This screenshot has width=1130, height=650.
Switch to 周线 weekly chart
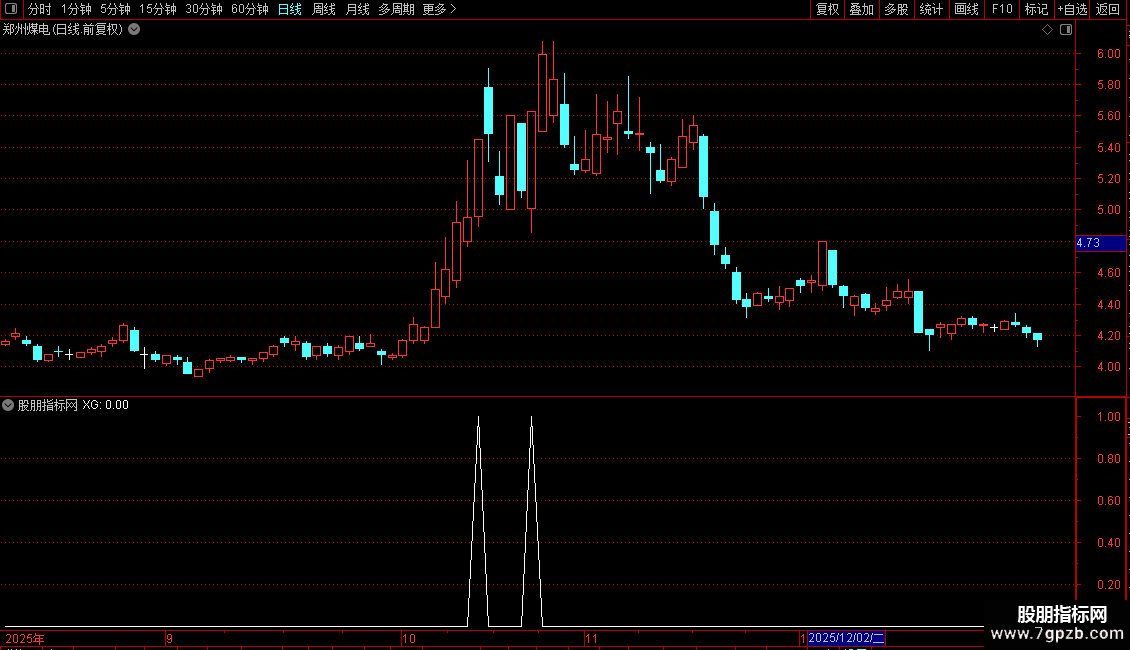click(x=324, y=9)
